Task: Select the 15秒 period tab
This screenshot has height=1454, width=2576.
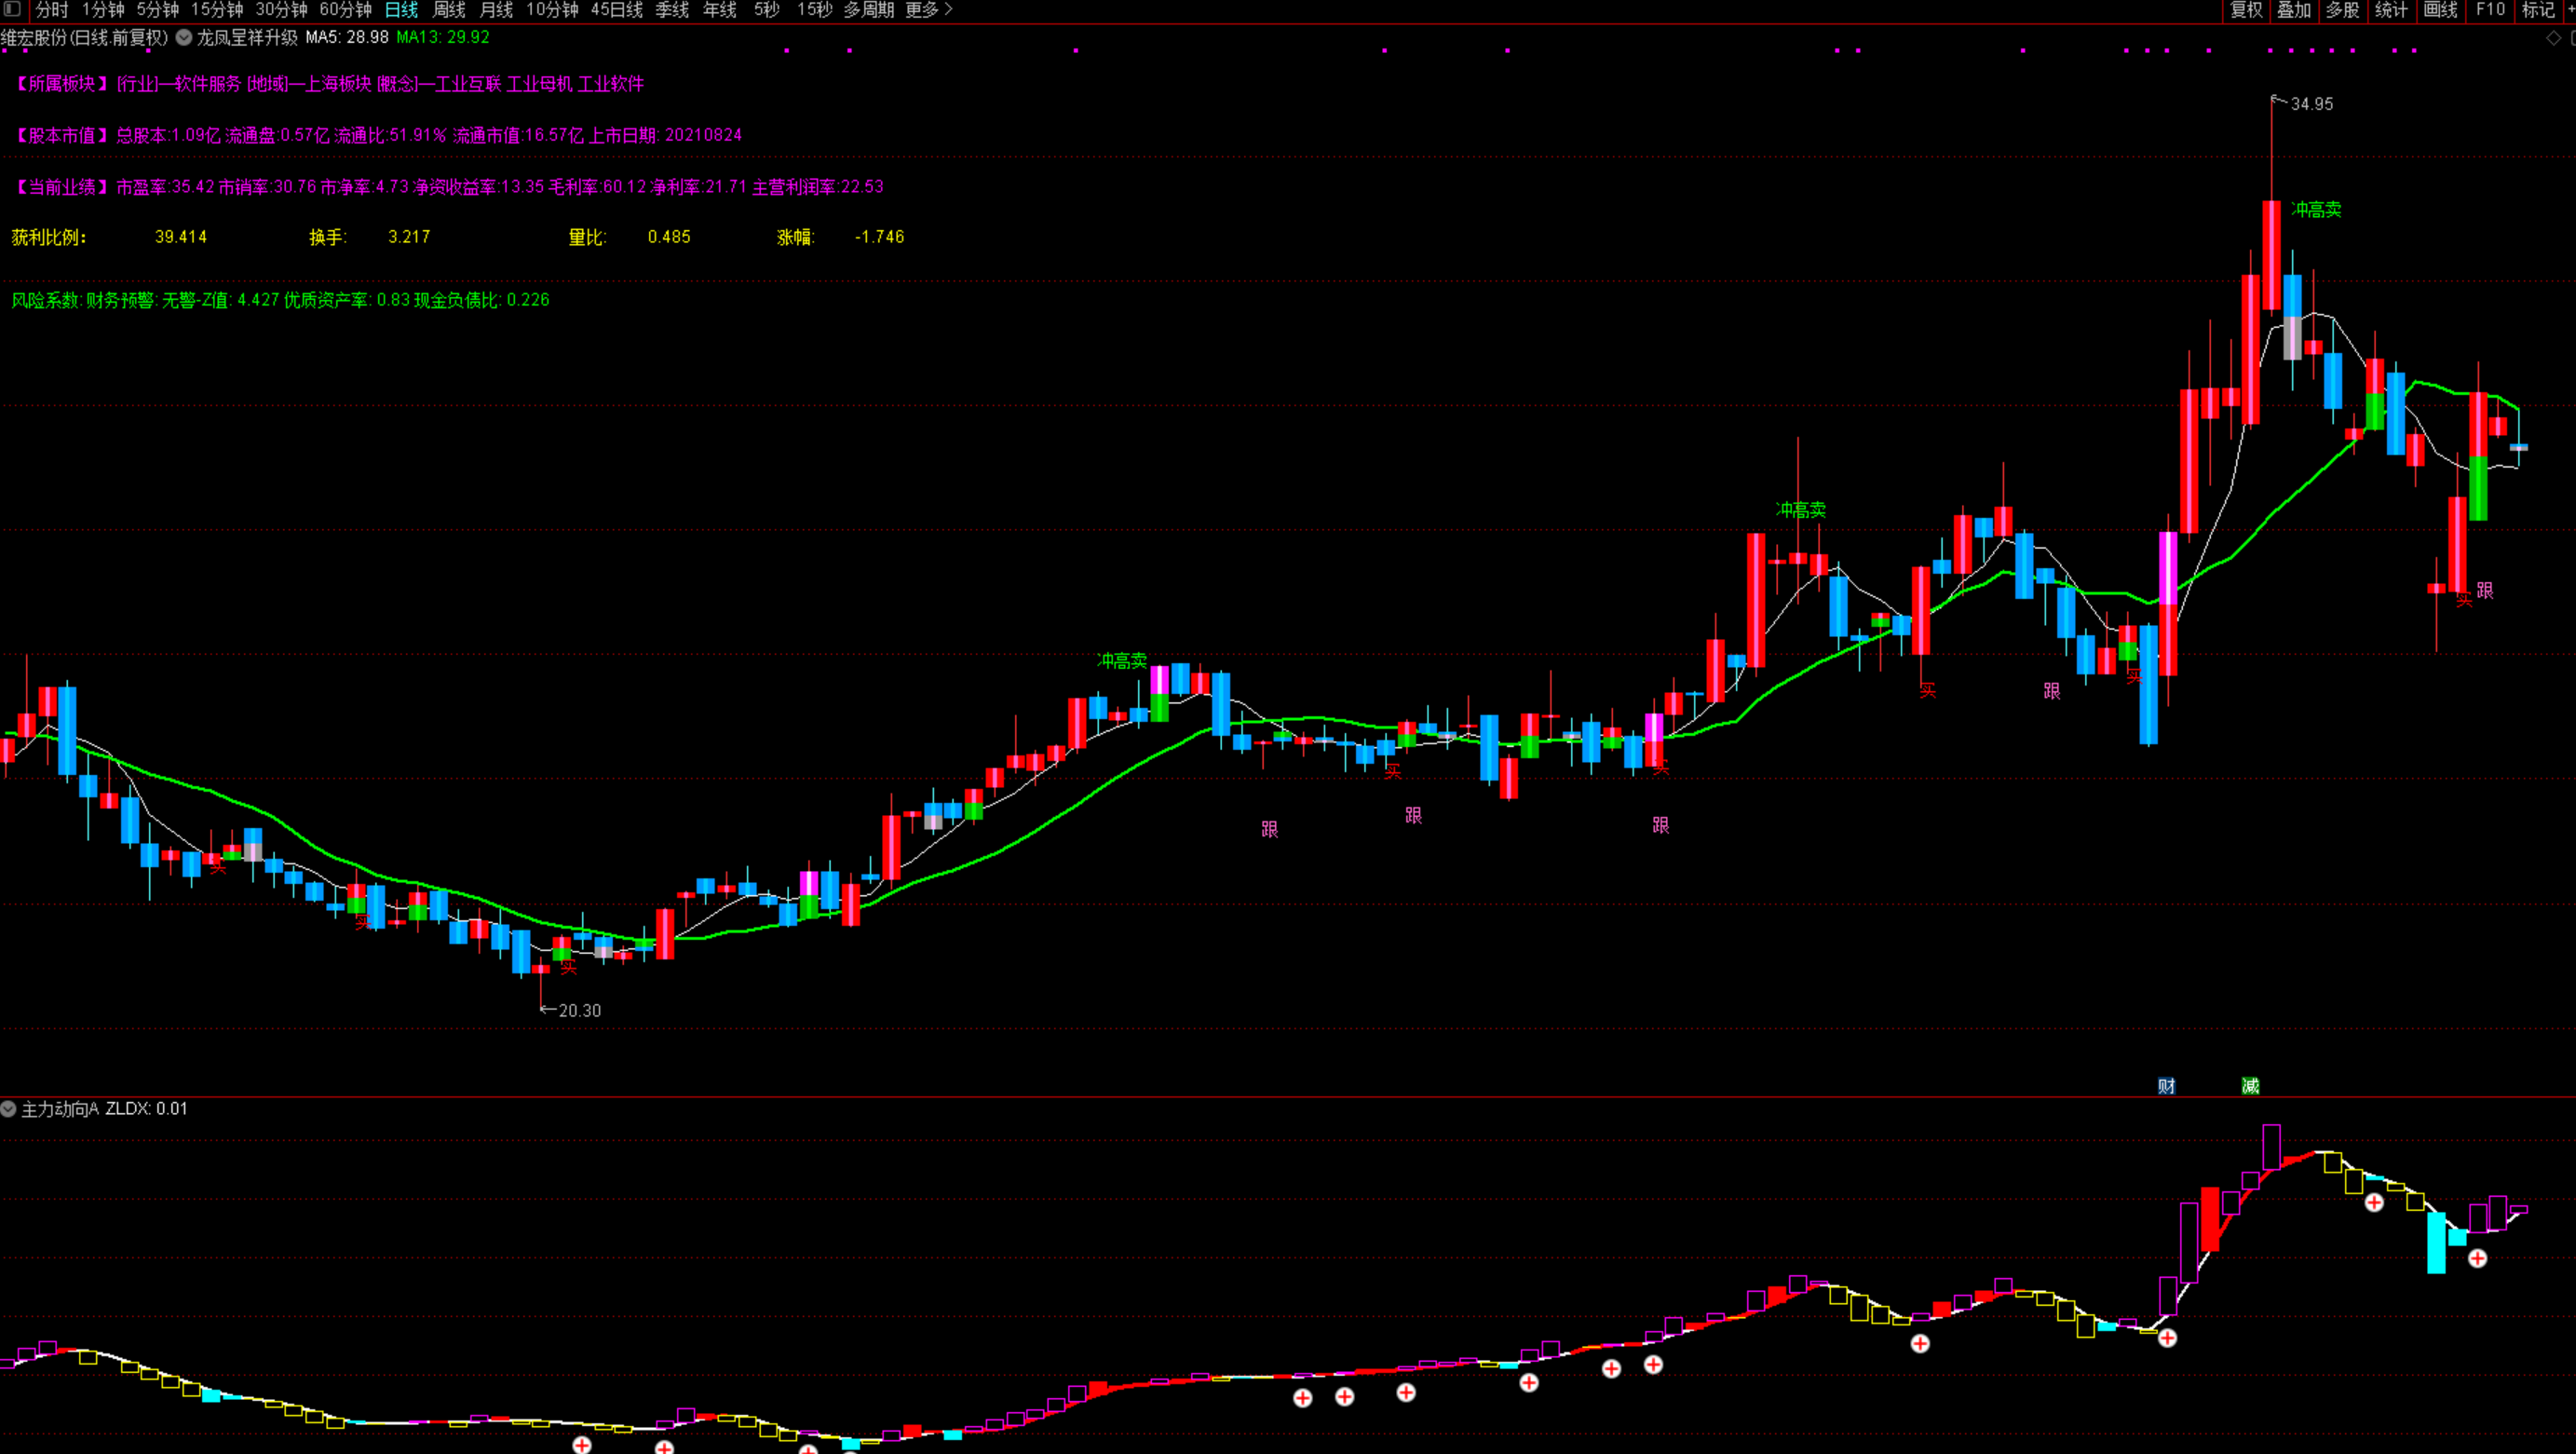Action: coord(814,9)
